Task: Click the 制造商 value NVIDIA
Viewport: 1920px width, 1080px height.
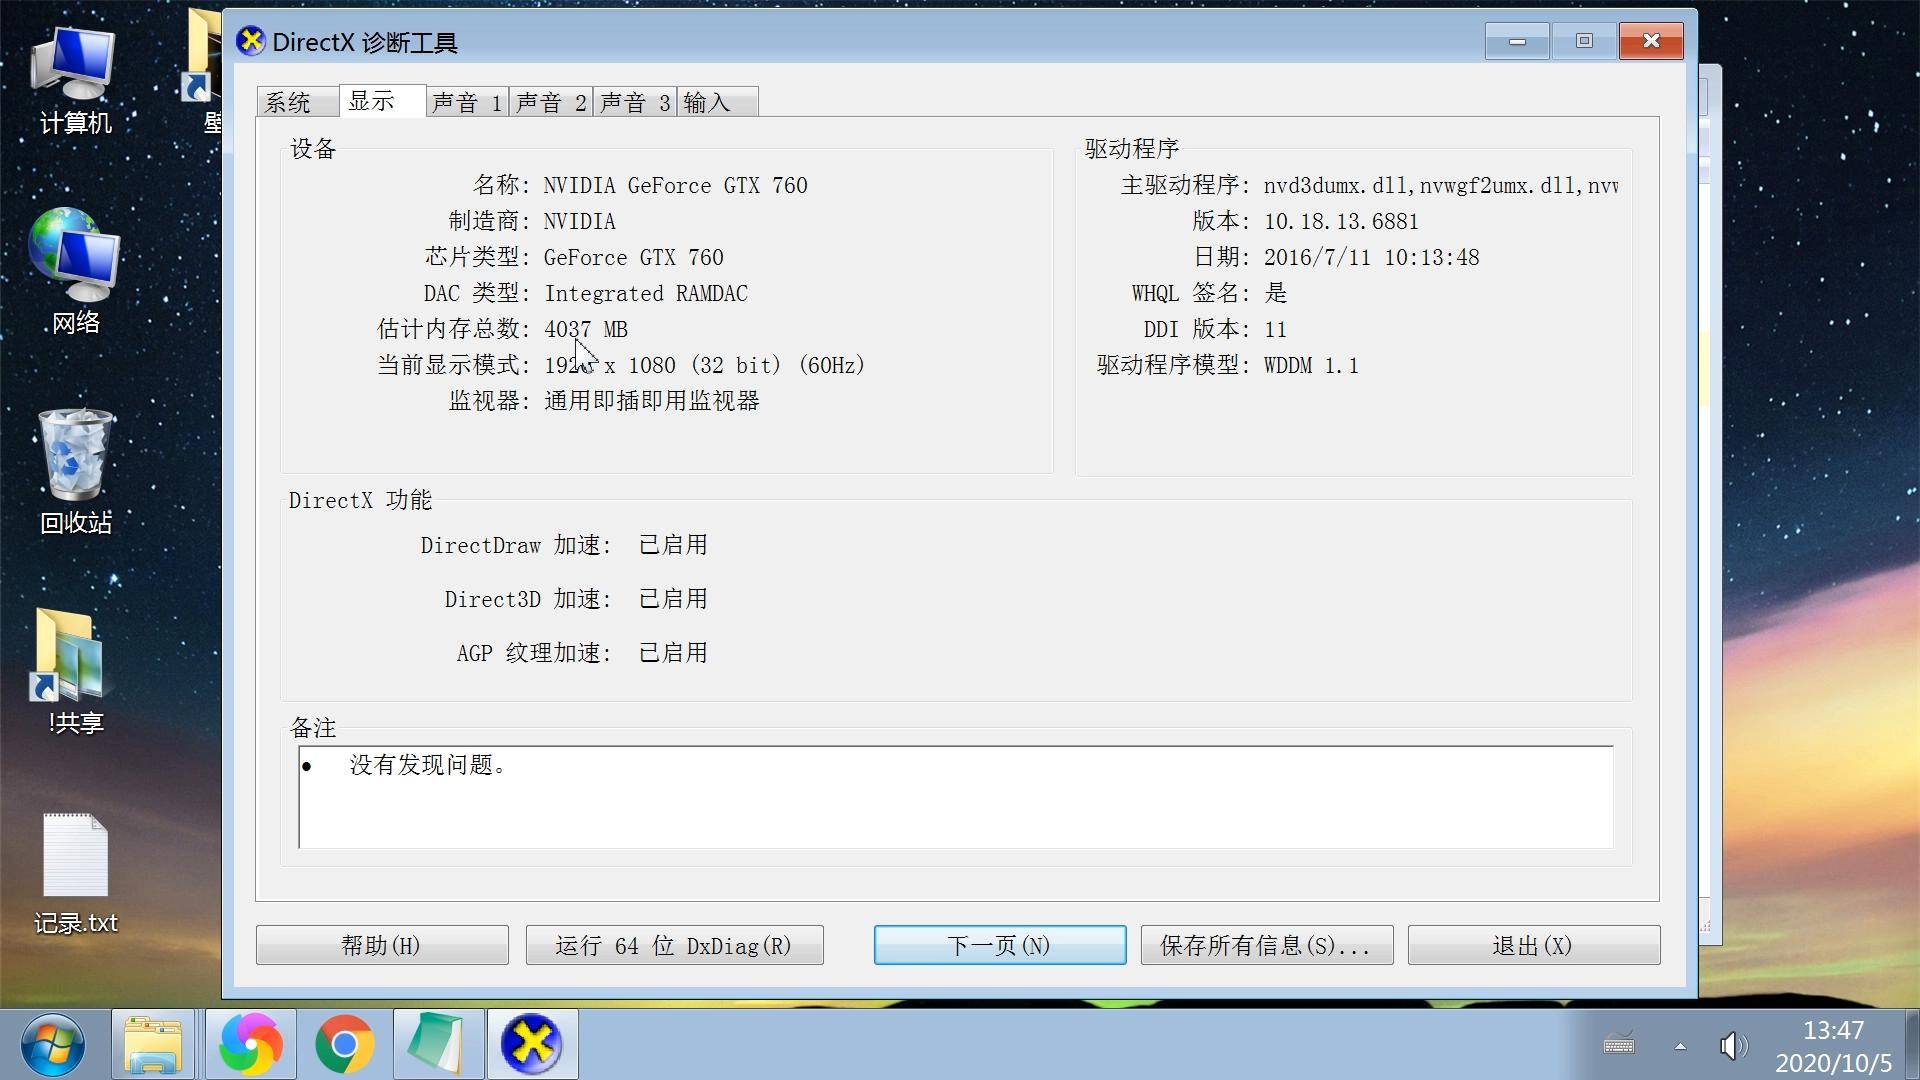Action: (579, 222)
